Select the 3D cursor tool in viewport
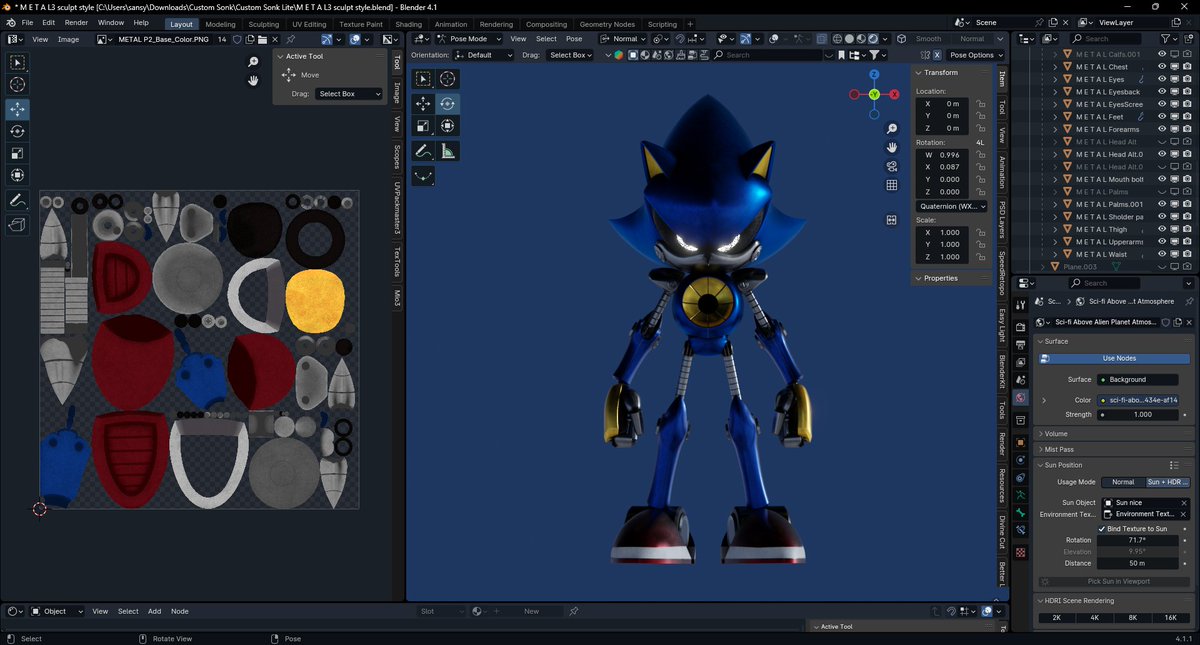The width and height of the screenshot is (1200, 645). [447, 79]
